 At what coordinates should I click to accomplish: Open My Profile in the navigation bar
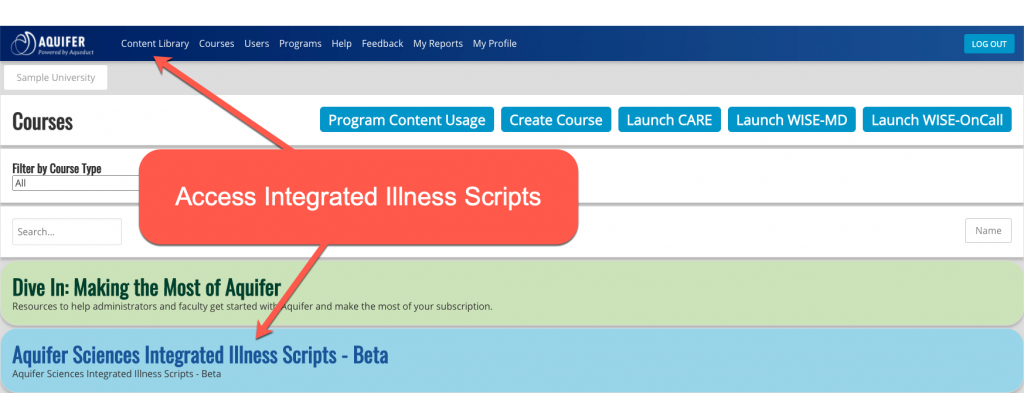click(494, 44)
